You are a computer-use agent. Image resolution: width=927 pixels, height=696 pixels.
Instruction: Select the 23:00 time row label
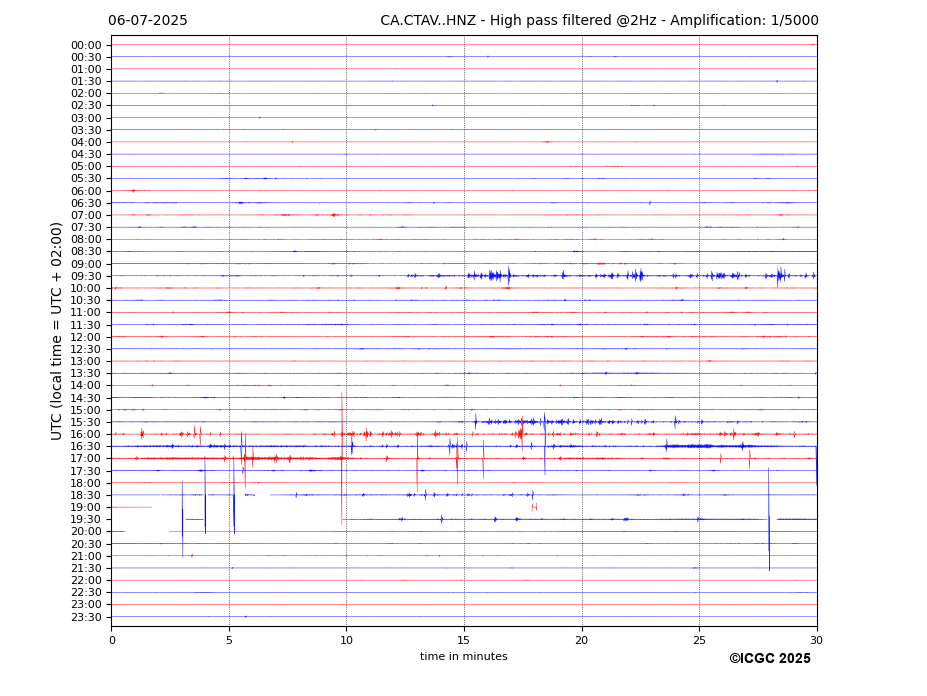click(x=86, y=605)
